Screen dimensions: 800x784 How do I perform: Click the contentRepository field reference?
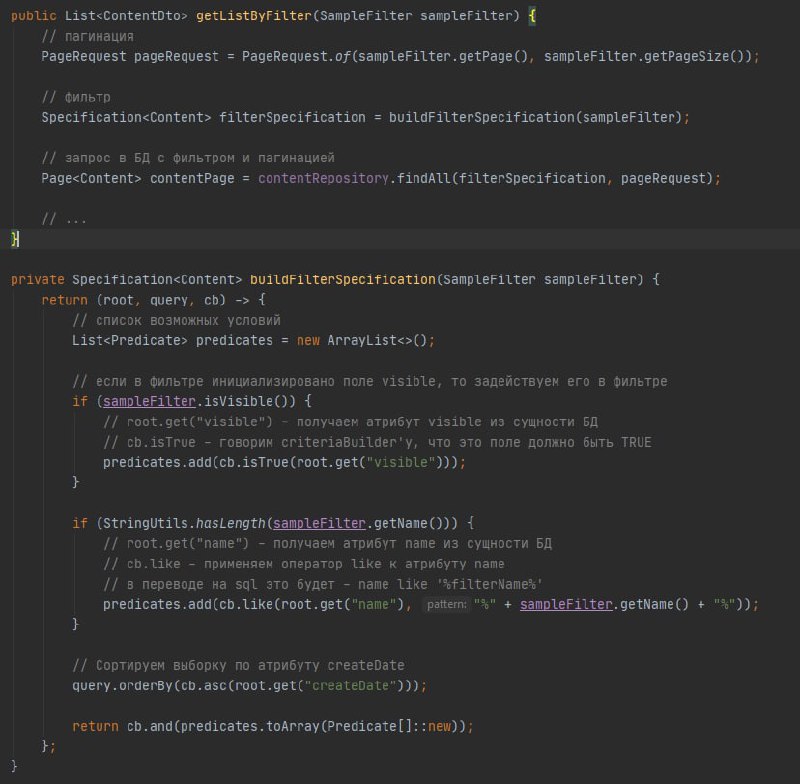(x=323, y=179)
